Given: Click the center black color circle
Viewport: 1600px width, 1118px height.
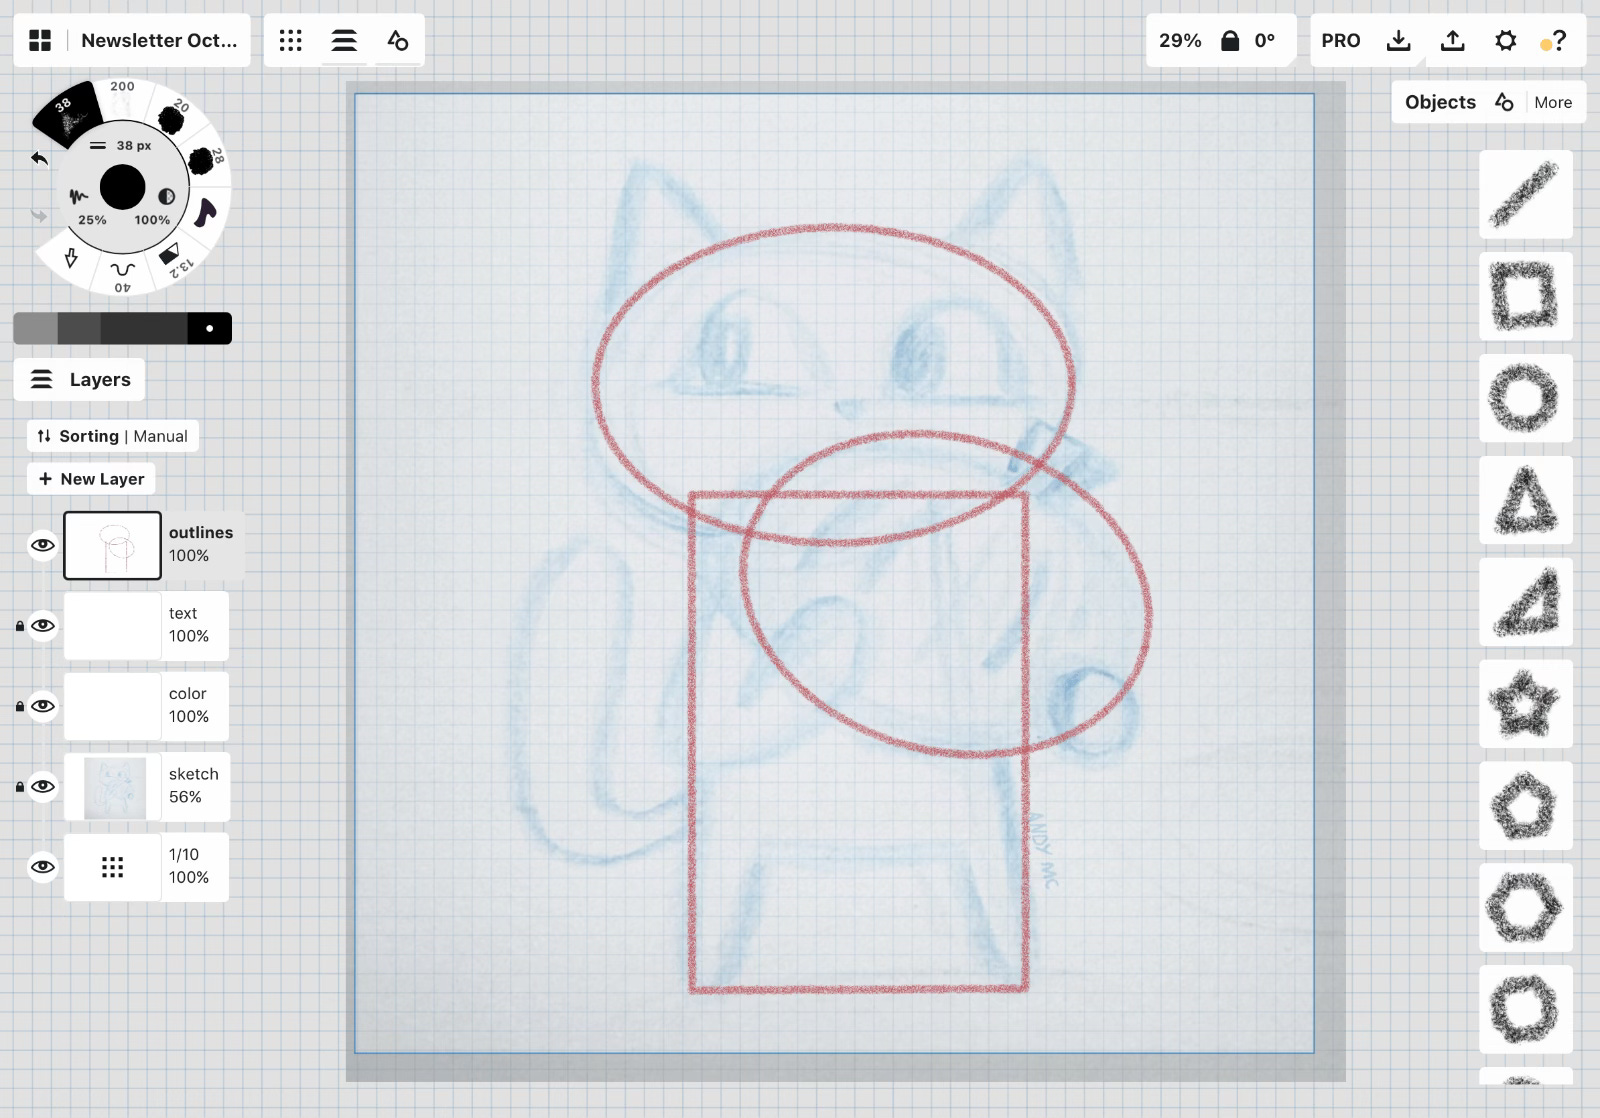Looking at the screenshot, I should pos(123,187).
